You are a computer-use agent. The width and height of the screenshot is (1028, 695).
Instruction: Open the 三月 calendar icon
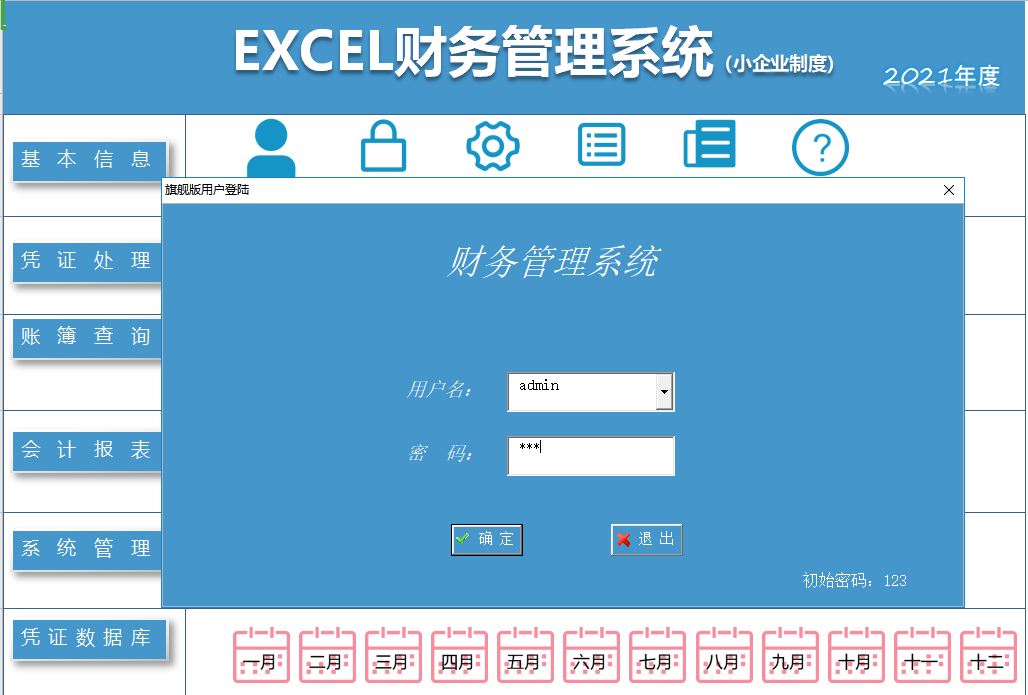click(393, 655)
